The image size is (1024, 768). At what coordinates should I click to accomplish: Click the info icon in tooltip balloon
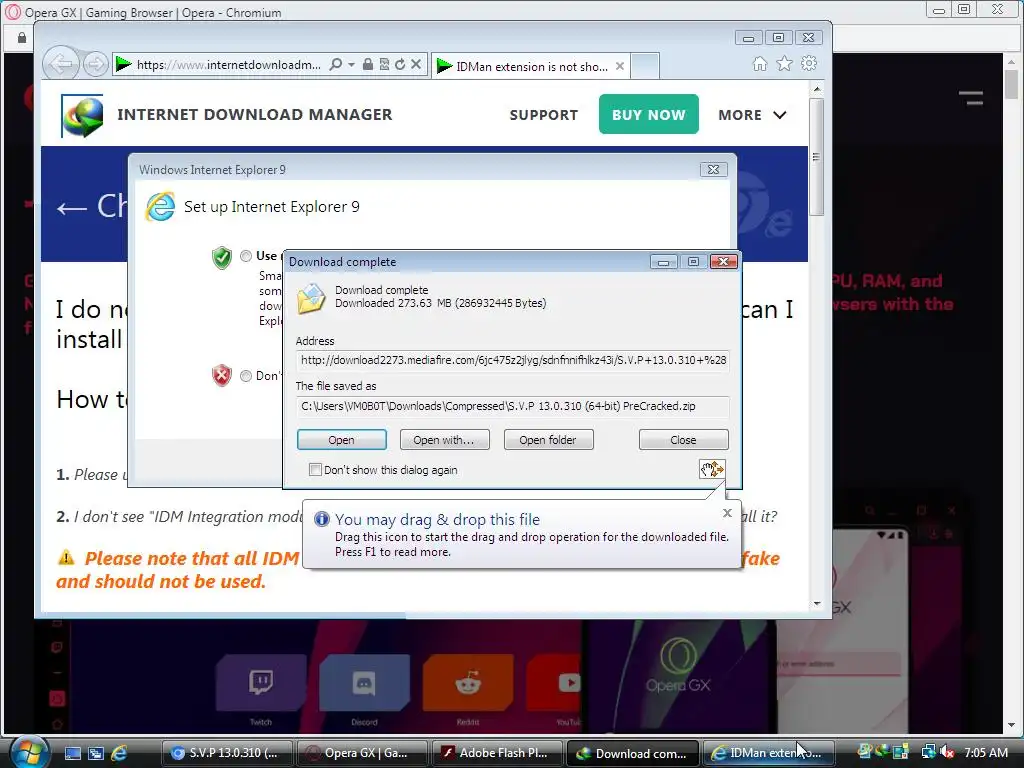(322, 519)
